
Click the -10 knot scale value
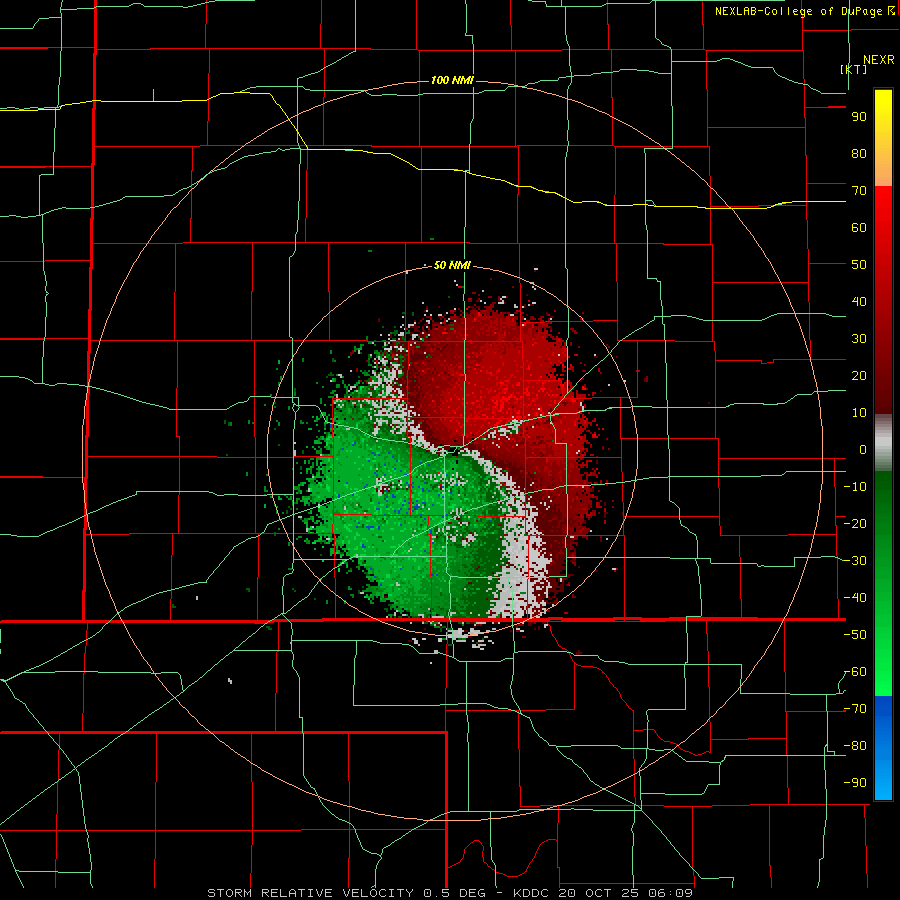click(x=855, y=487)
